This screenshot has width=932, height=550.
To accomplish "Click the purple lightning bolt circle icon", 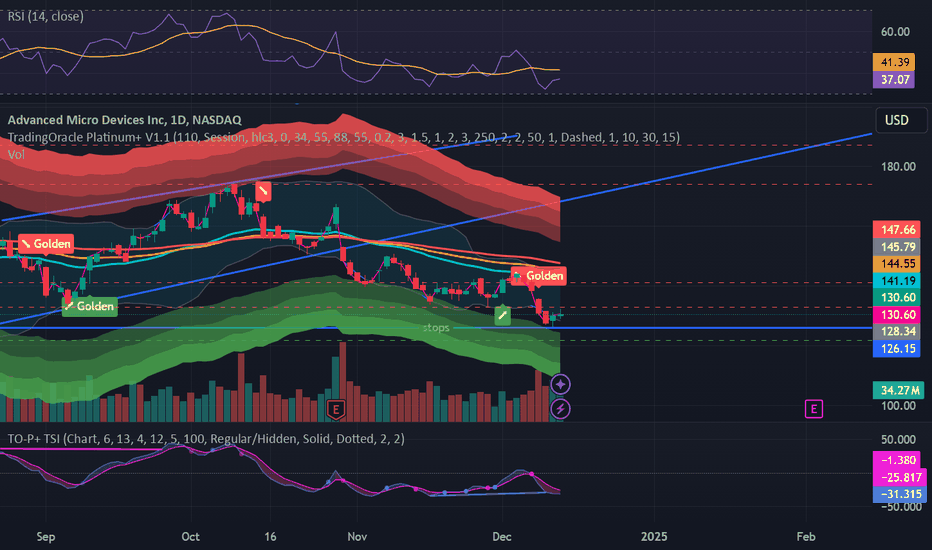I will coord(561,408).
